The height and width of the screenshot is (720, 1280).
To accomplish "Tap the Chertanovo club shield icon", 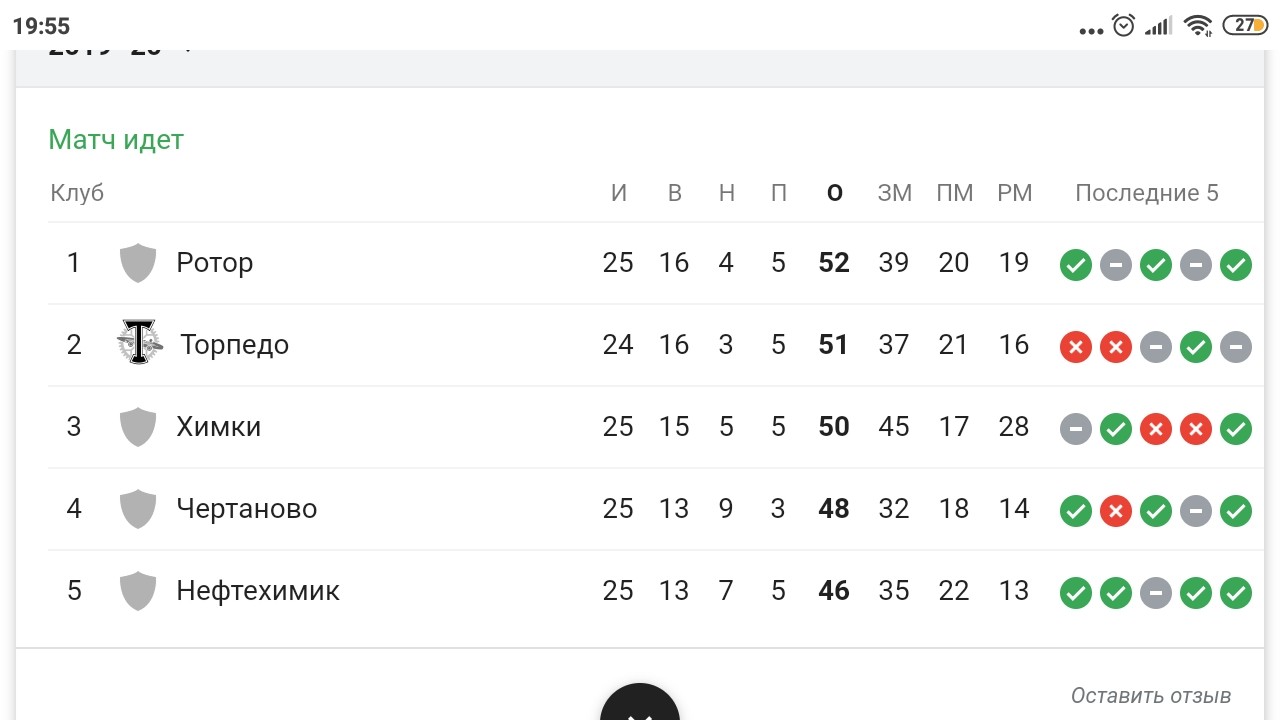I will tap(138, 509).
